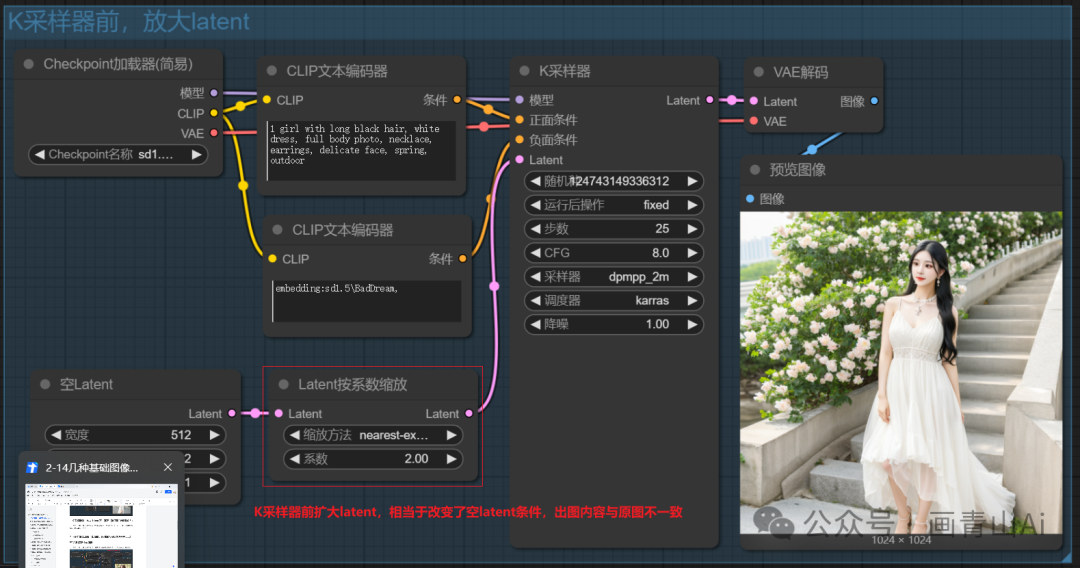Screen dimensions: 1080x568
Task: Increase 降噪 with its right arrow
Action: click(692, 324)
